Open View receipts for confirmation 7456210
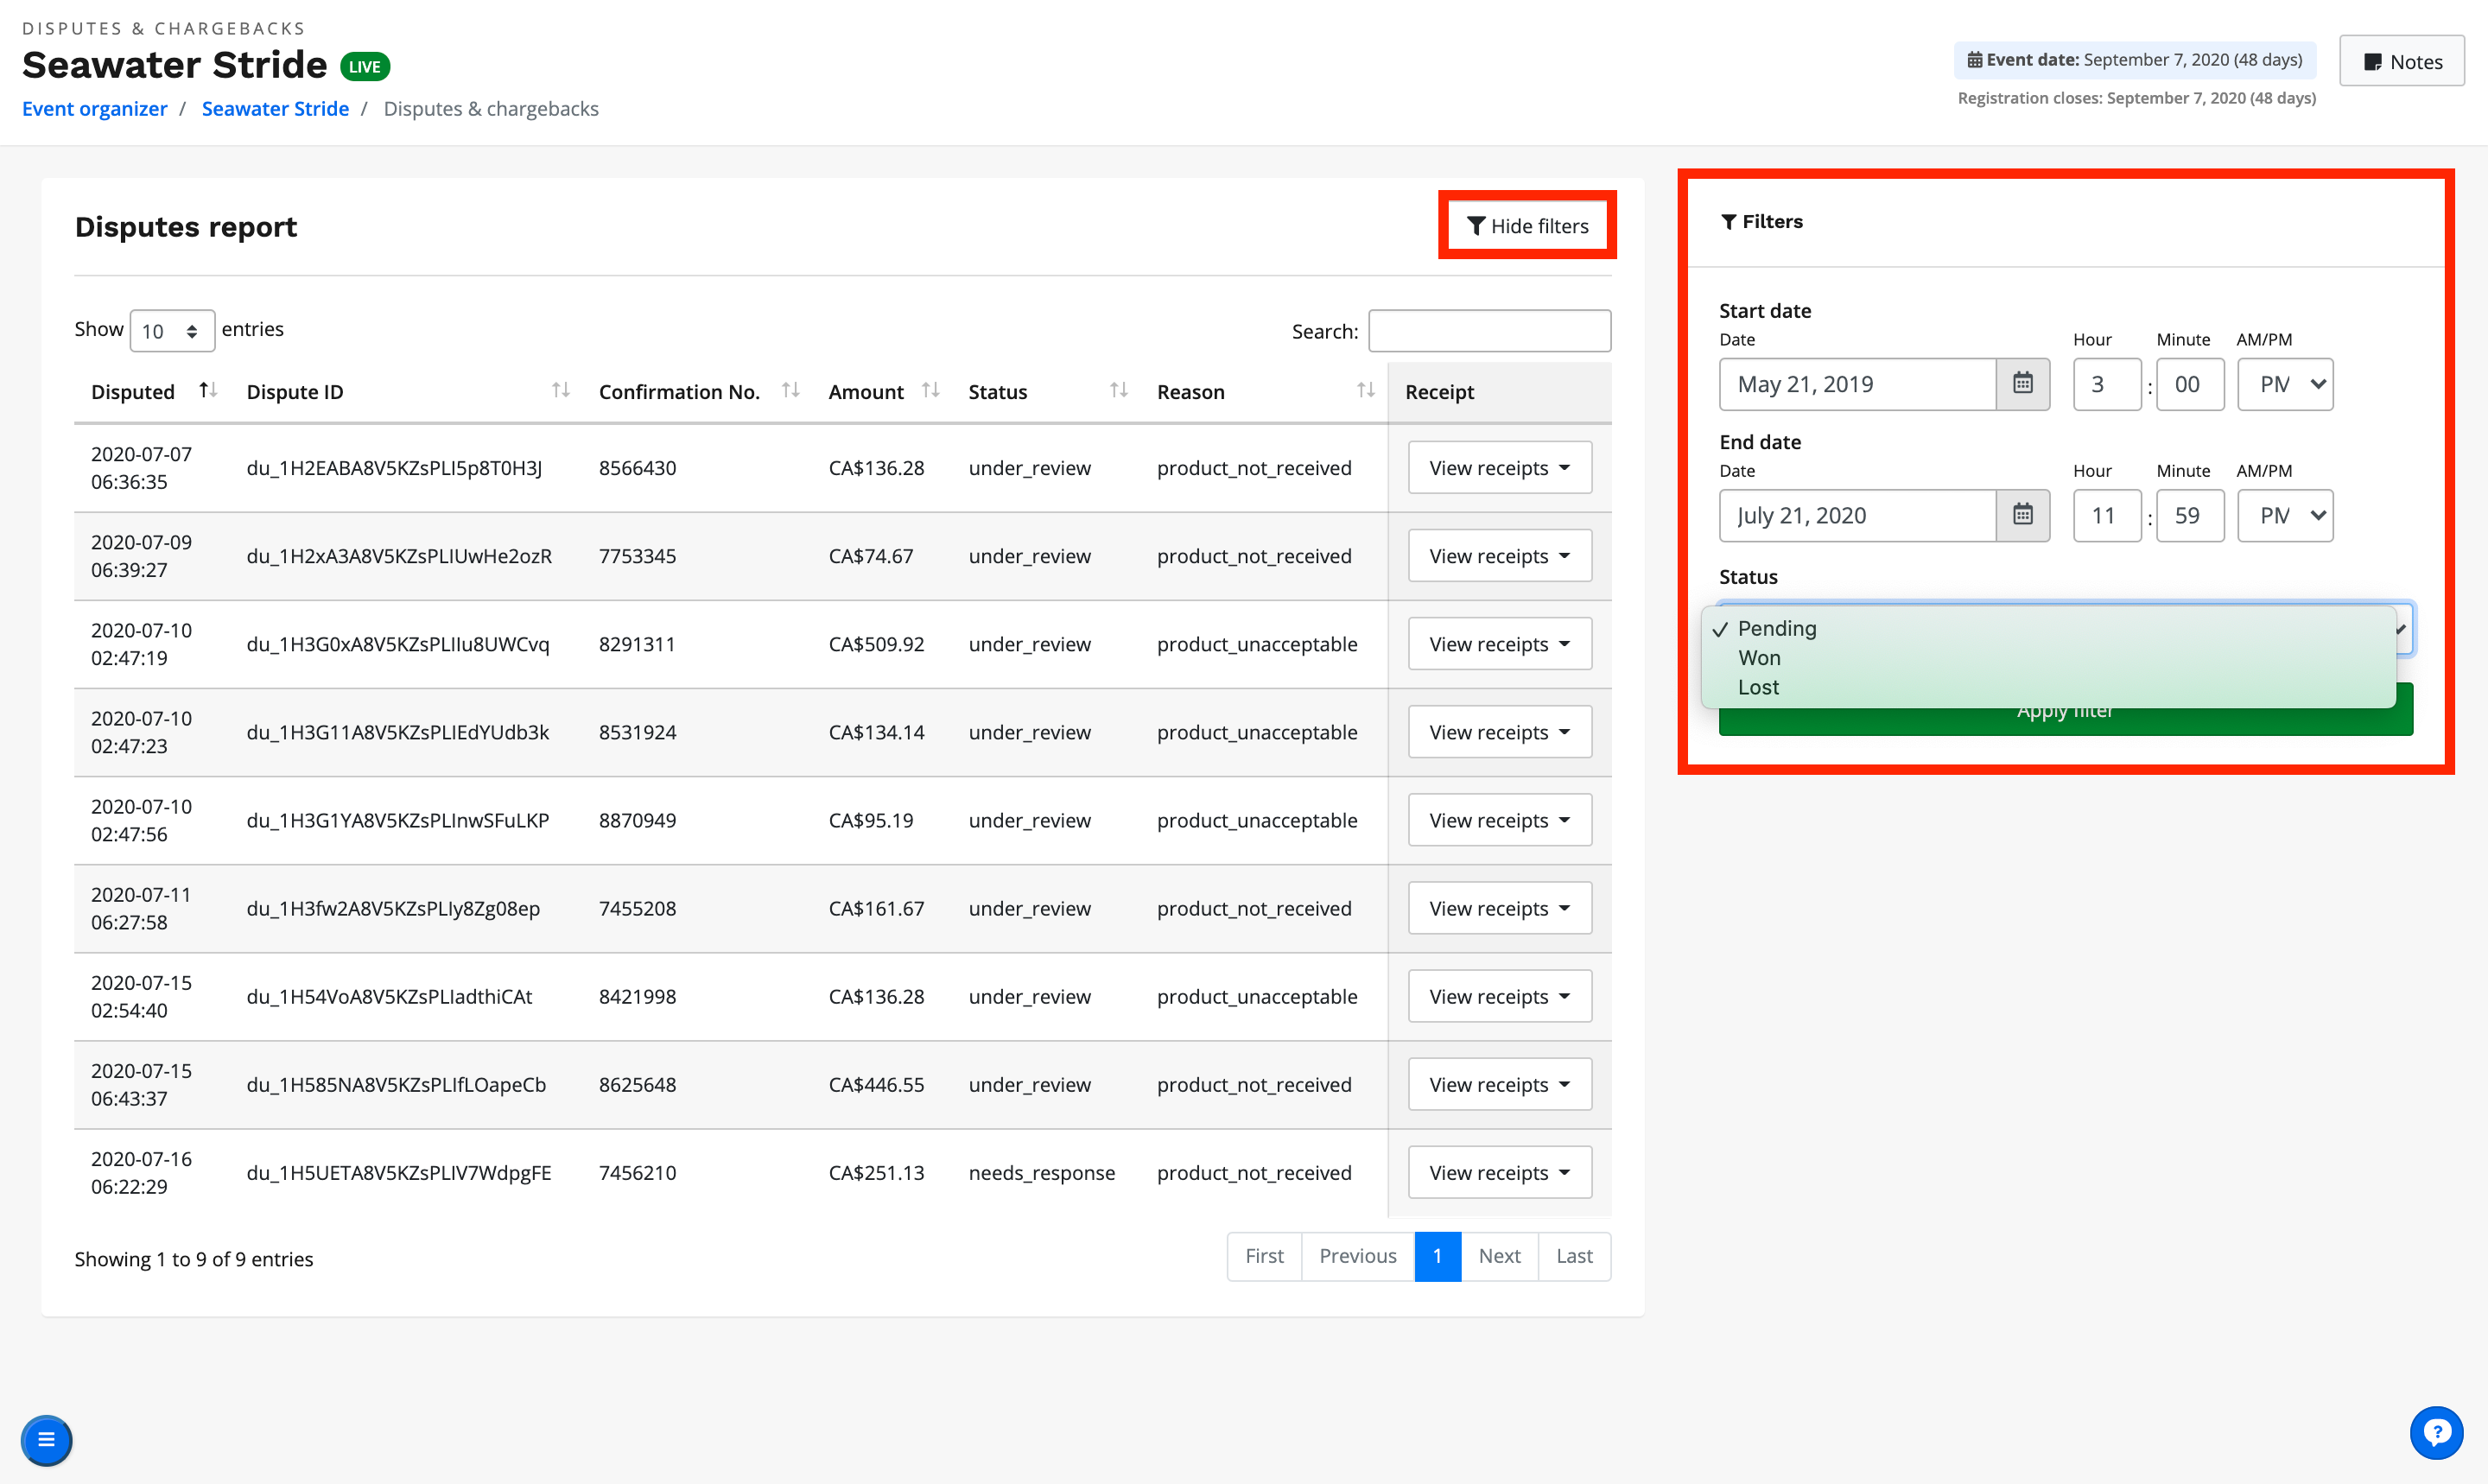The height and width of the screenshot is (1484, 2488). click(1499, 1172)
